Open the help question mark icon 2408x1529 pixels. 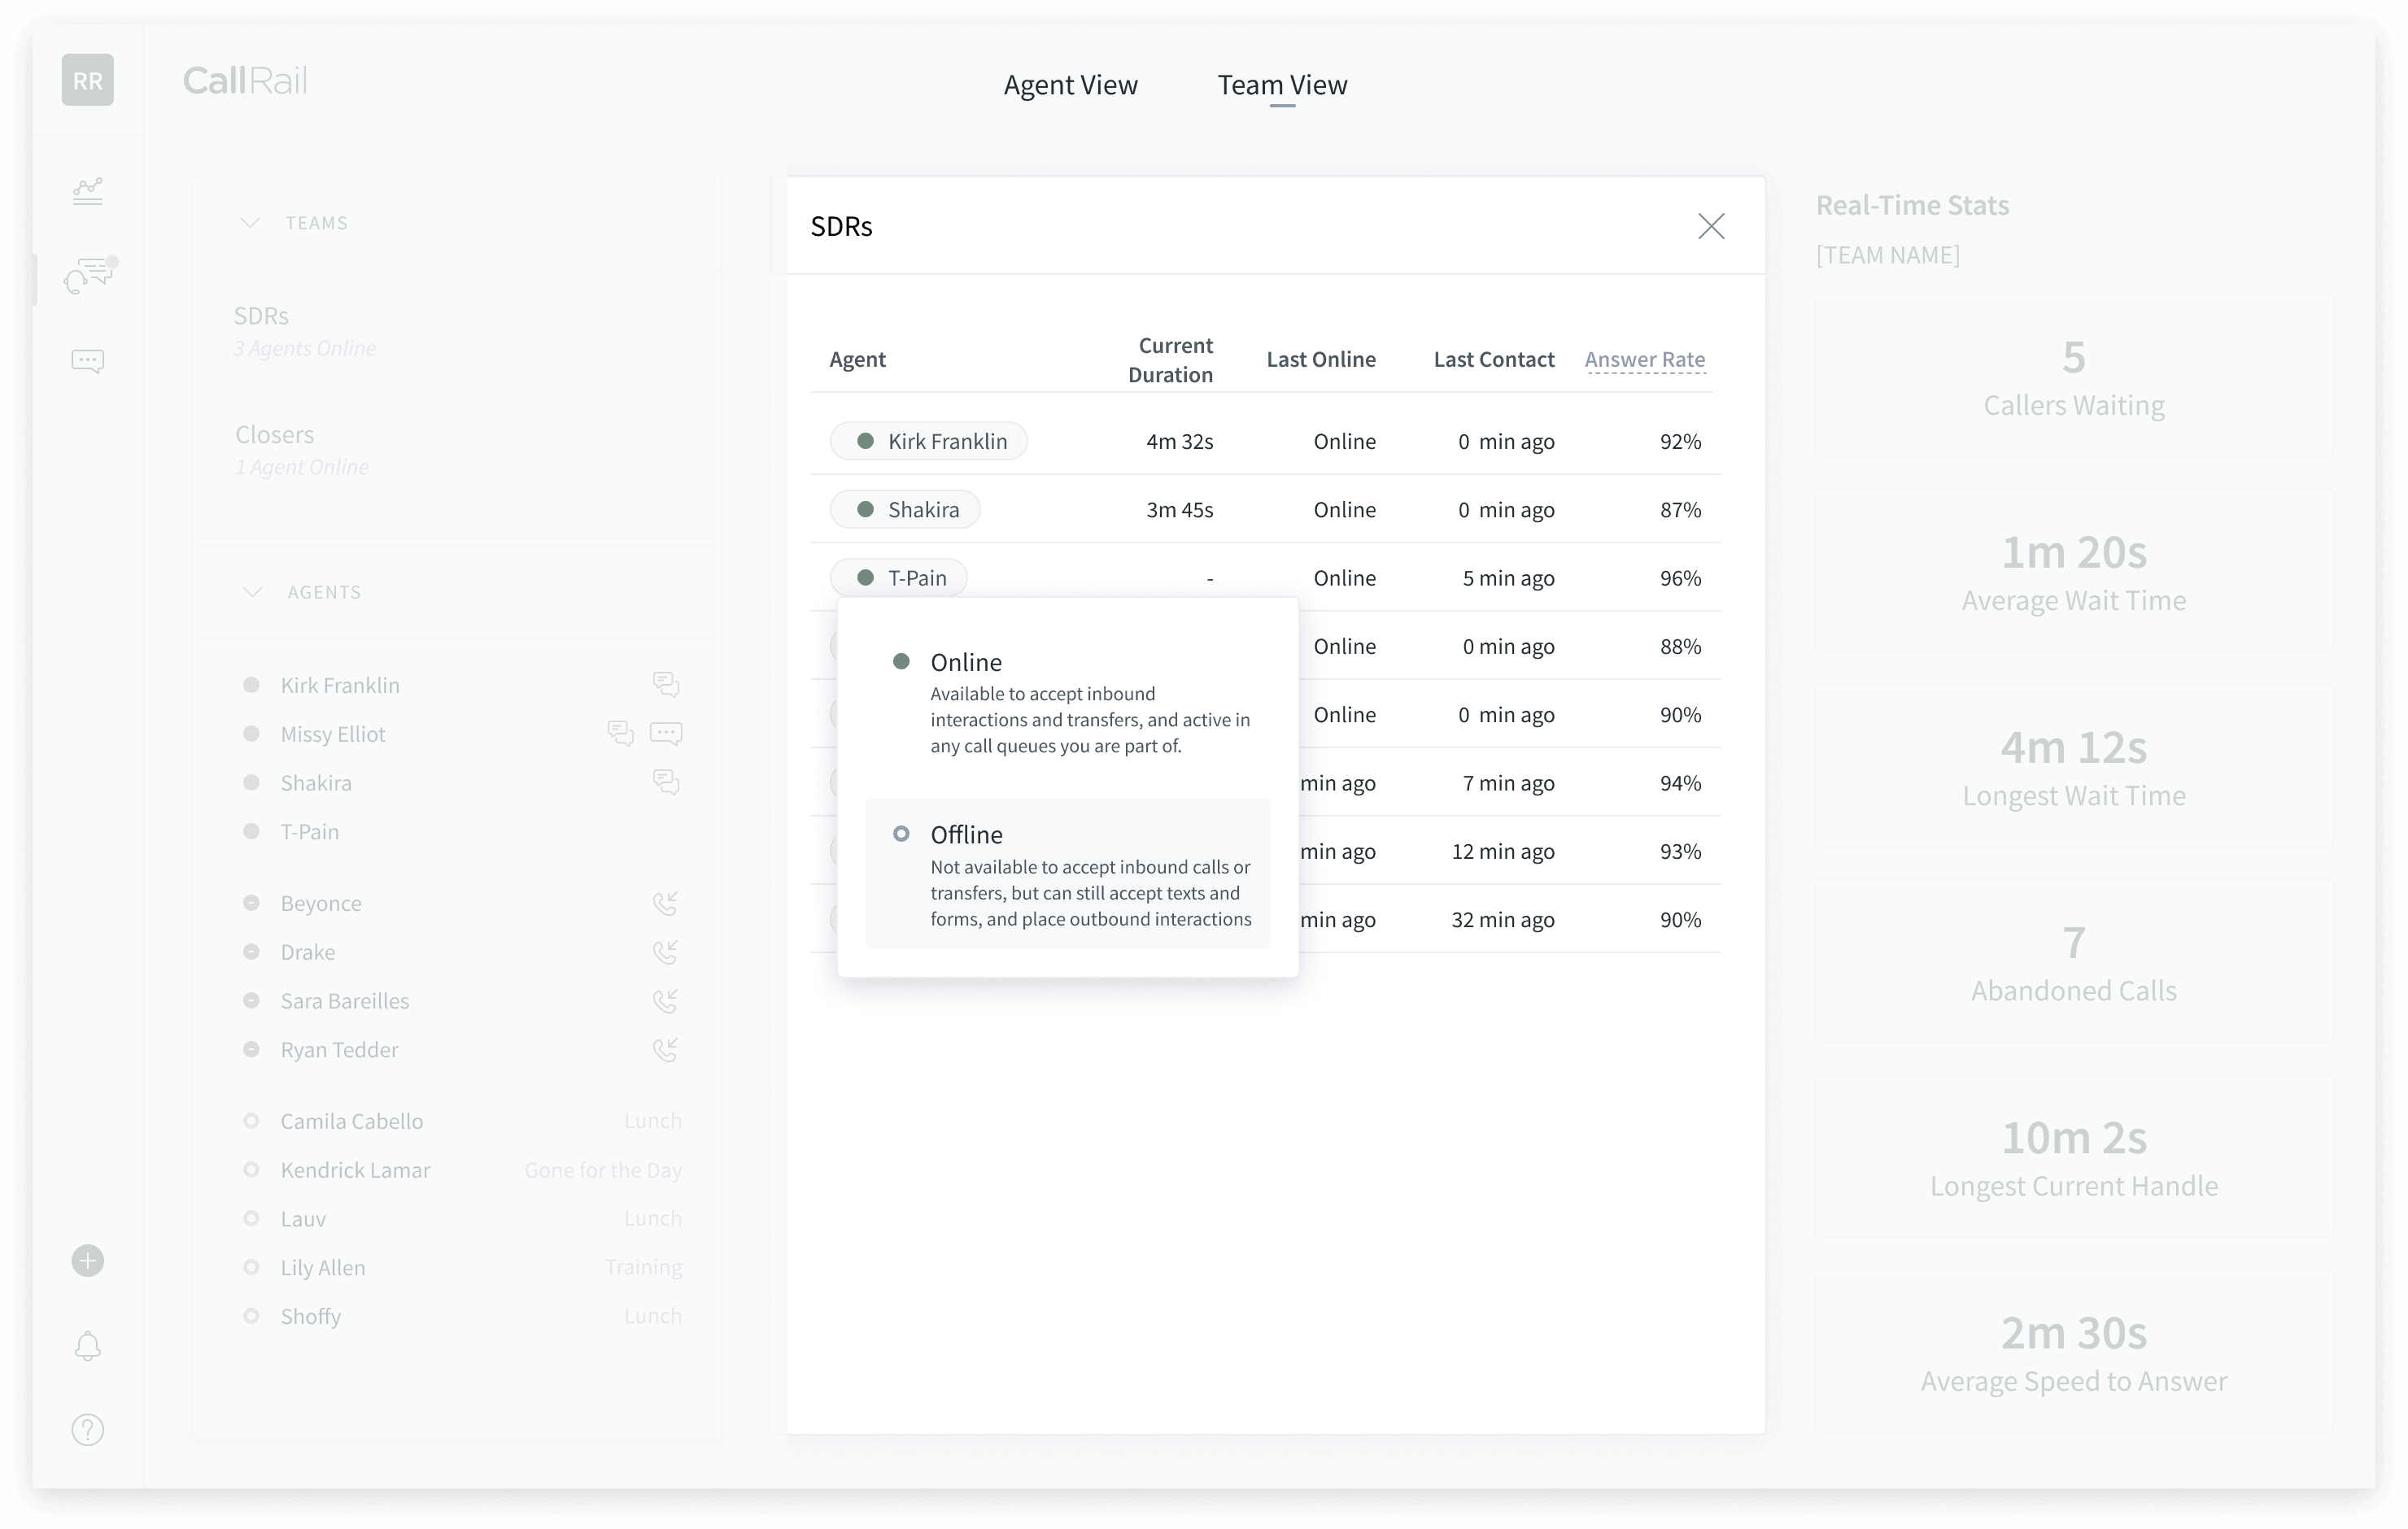pyautogui.click(x=88, y=1430)
